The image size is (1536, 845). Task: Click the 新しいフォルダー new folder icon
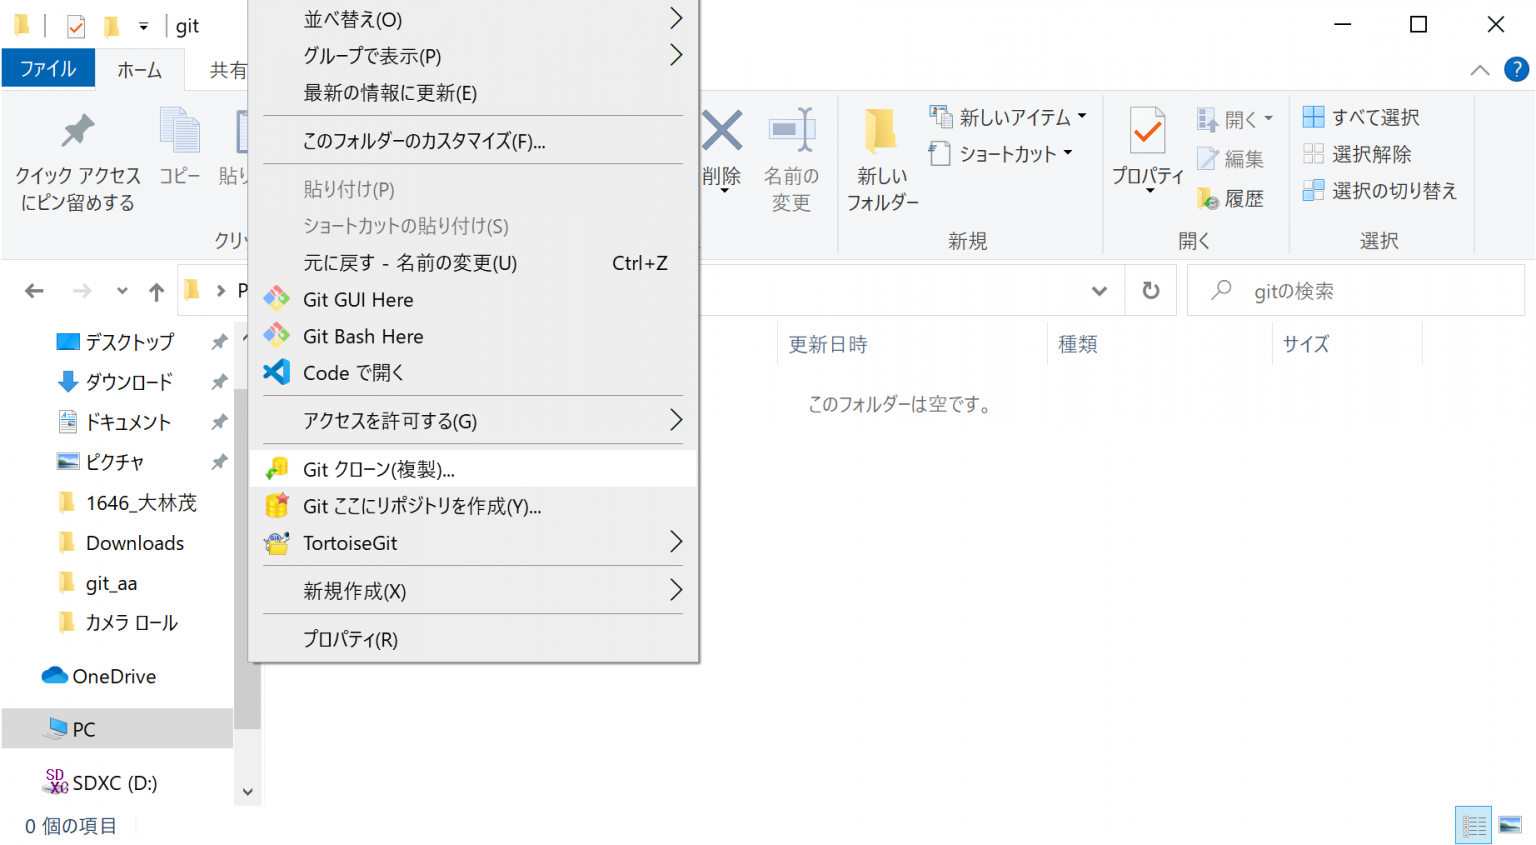(881, 132)
